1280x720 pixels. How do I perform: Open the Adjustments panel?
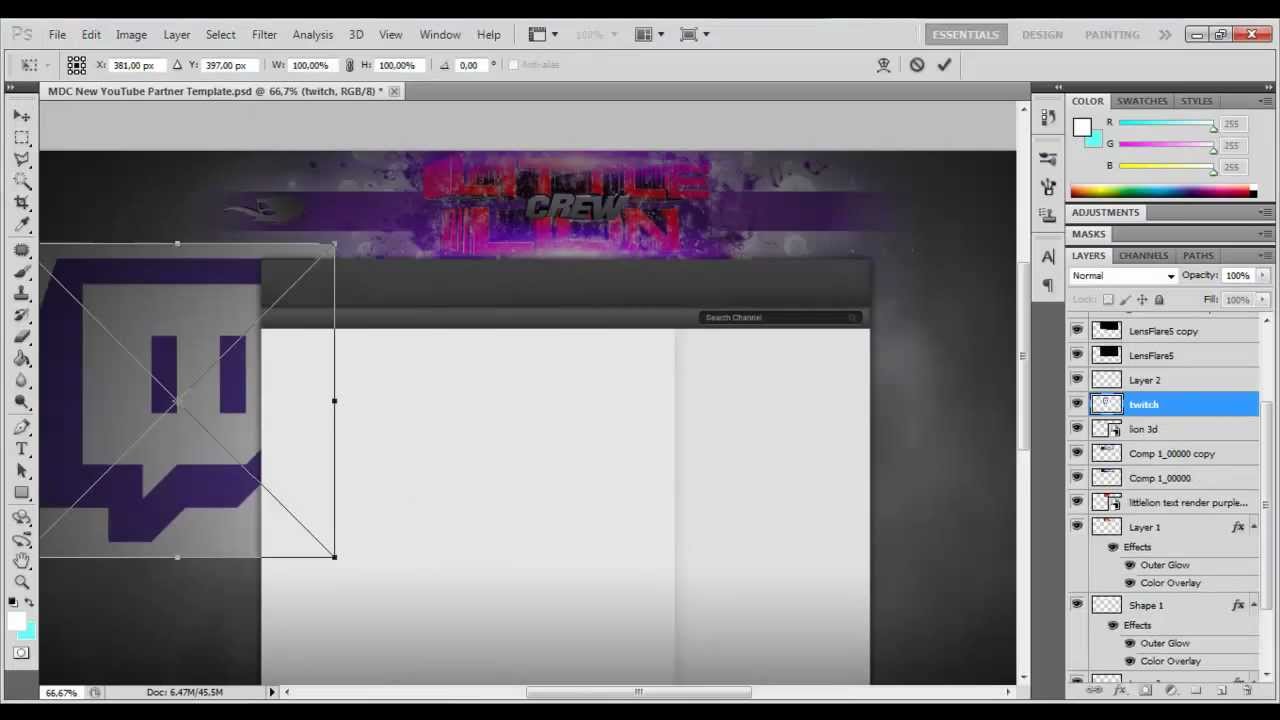(x=1105, y=212)
